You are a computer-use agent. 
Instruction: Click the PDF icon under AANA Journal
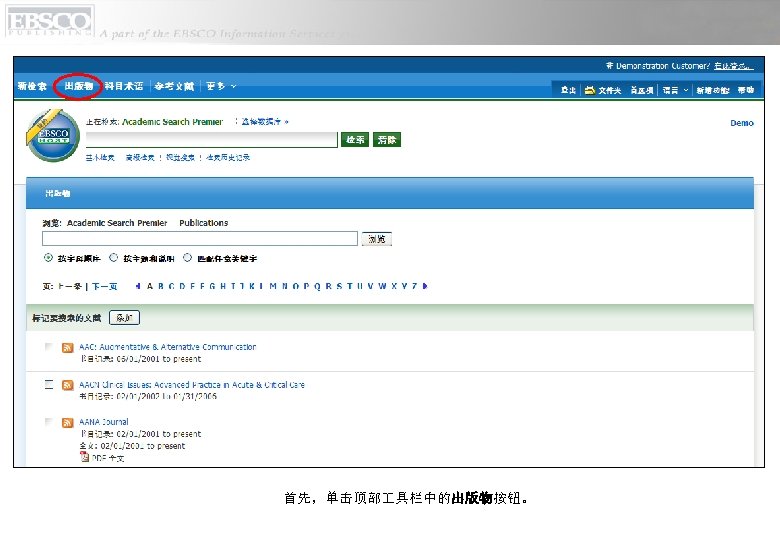coord(84,457)
